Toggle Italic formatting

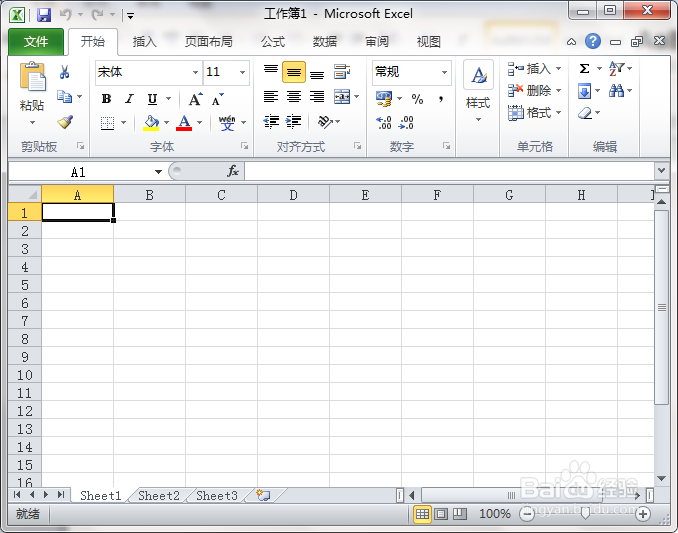pos(129,99)
